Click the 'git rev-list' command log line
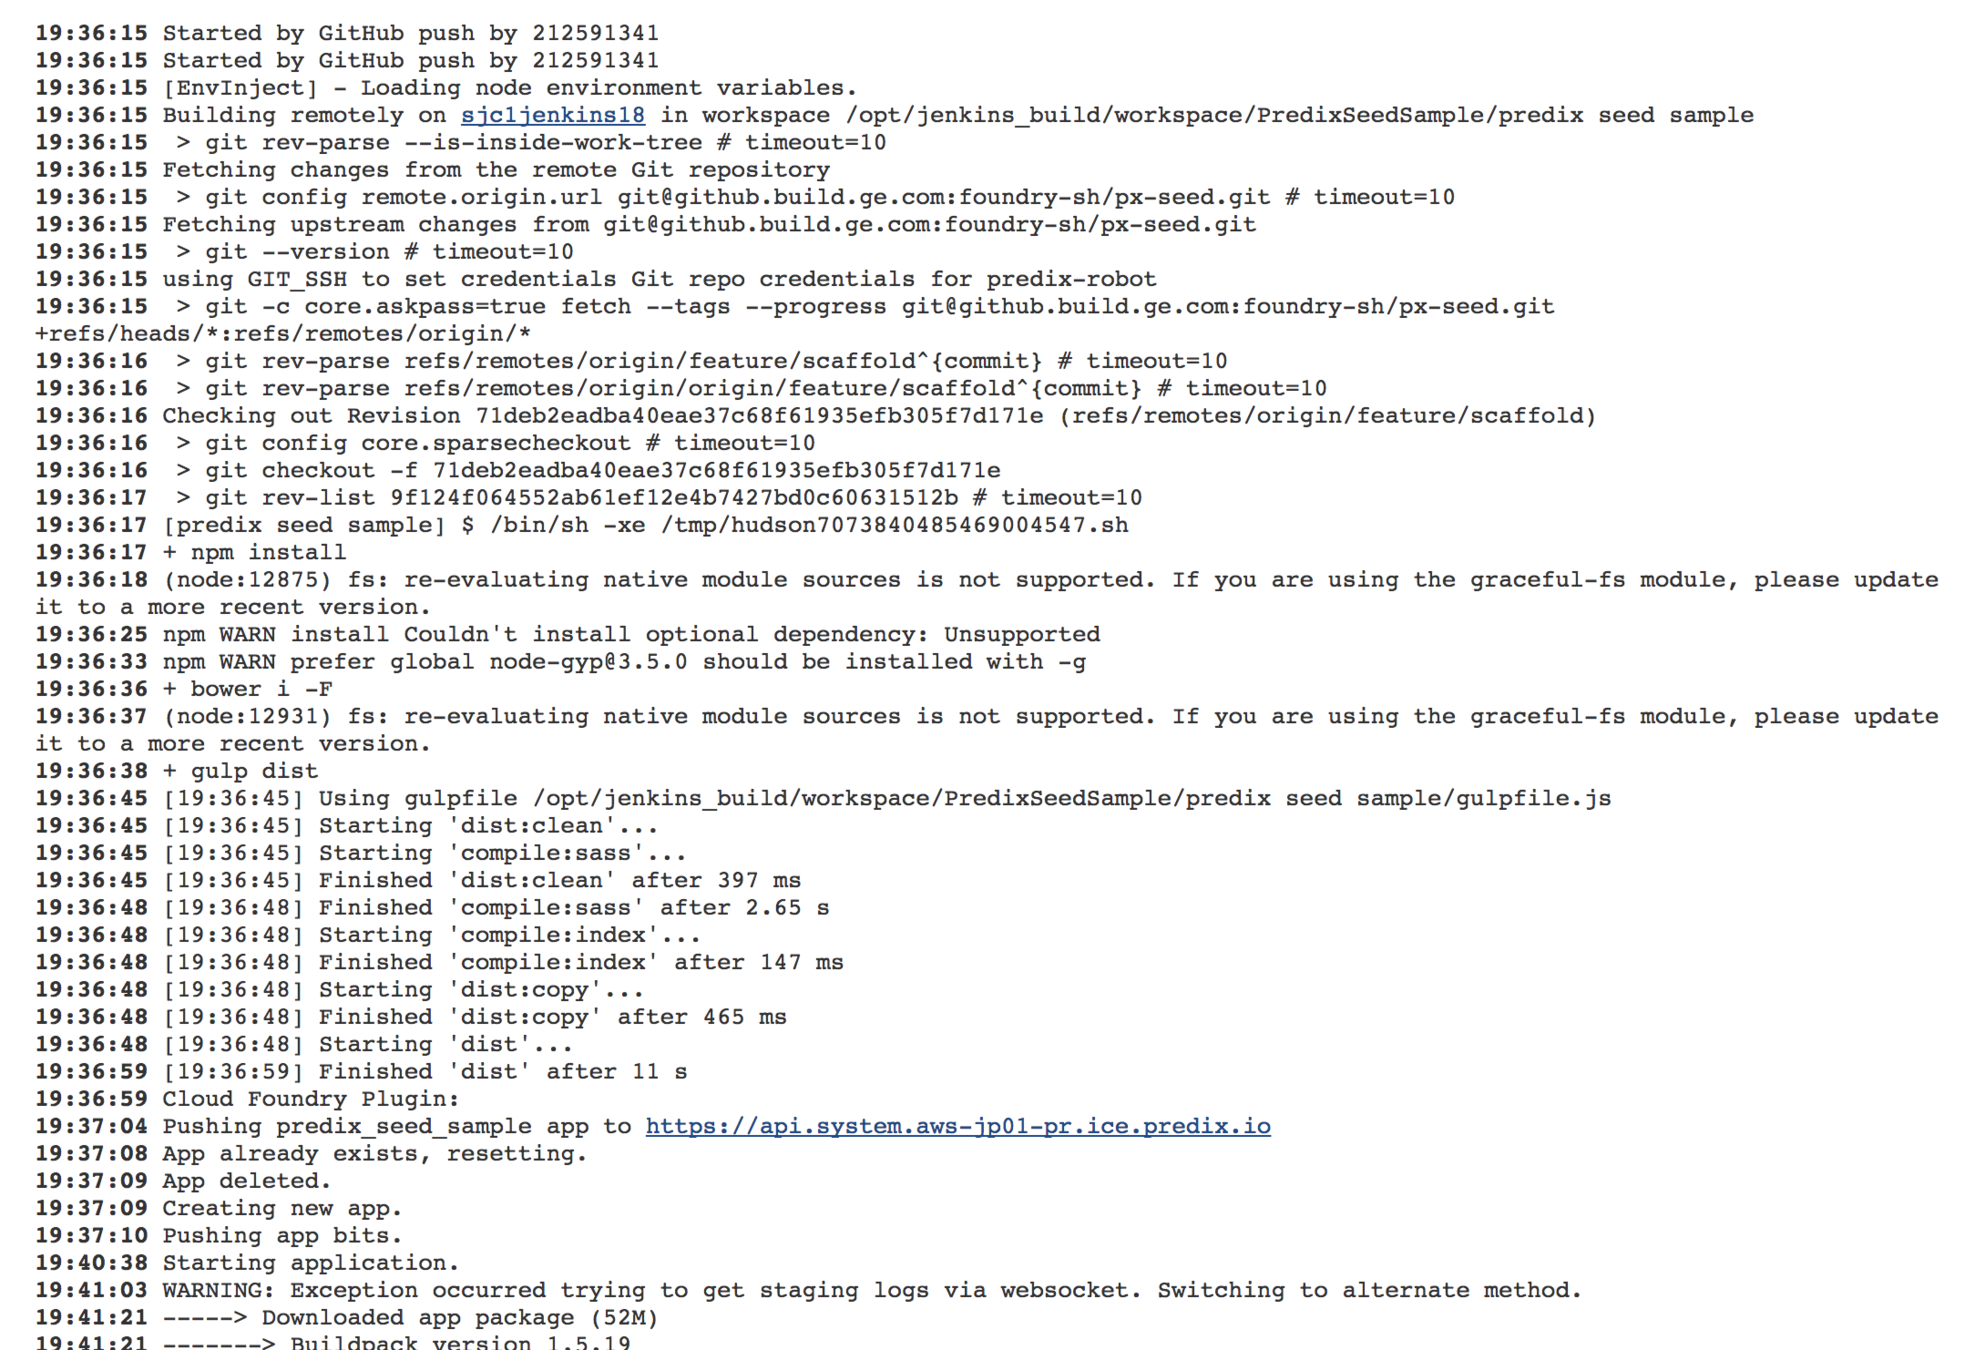Image resolution: width=1975 pixels, height=1350 pixels. (x=589, y=497)
